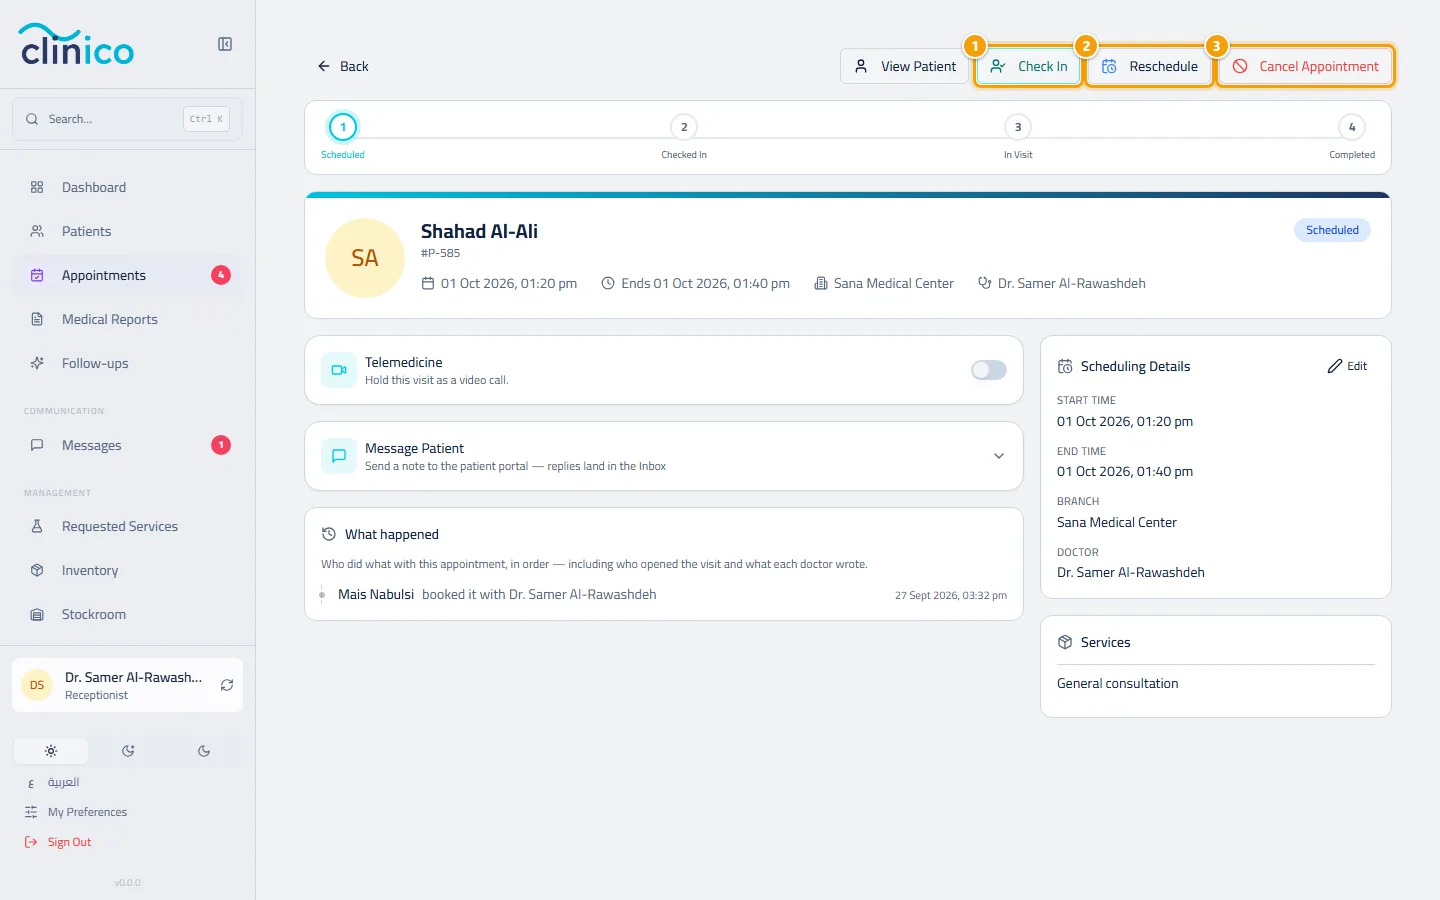The image size is (1440, 900).
Task: Click the Mais Nabulsi name in history
Action: coord(376,594)
